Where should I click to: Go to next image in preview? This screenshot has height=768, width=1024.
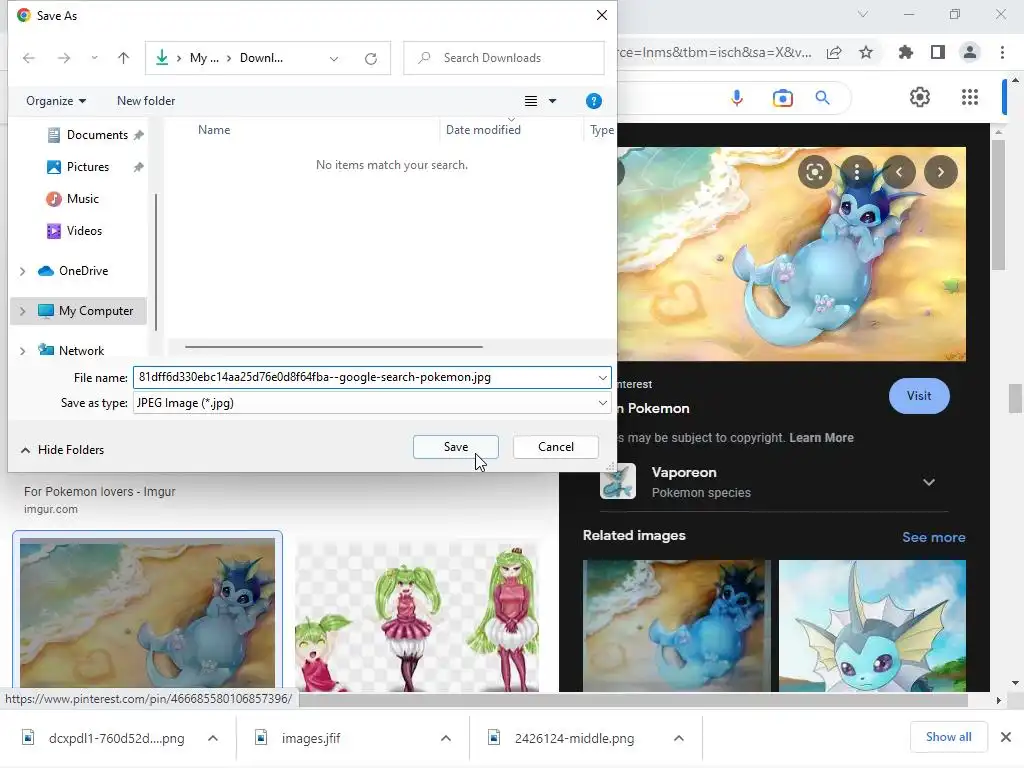940,172
